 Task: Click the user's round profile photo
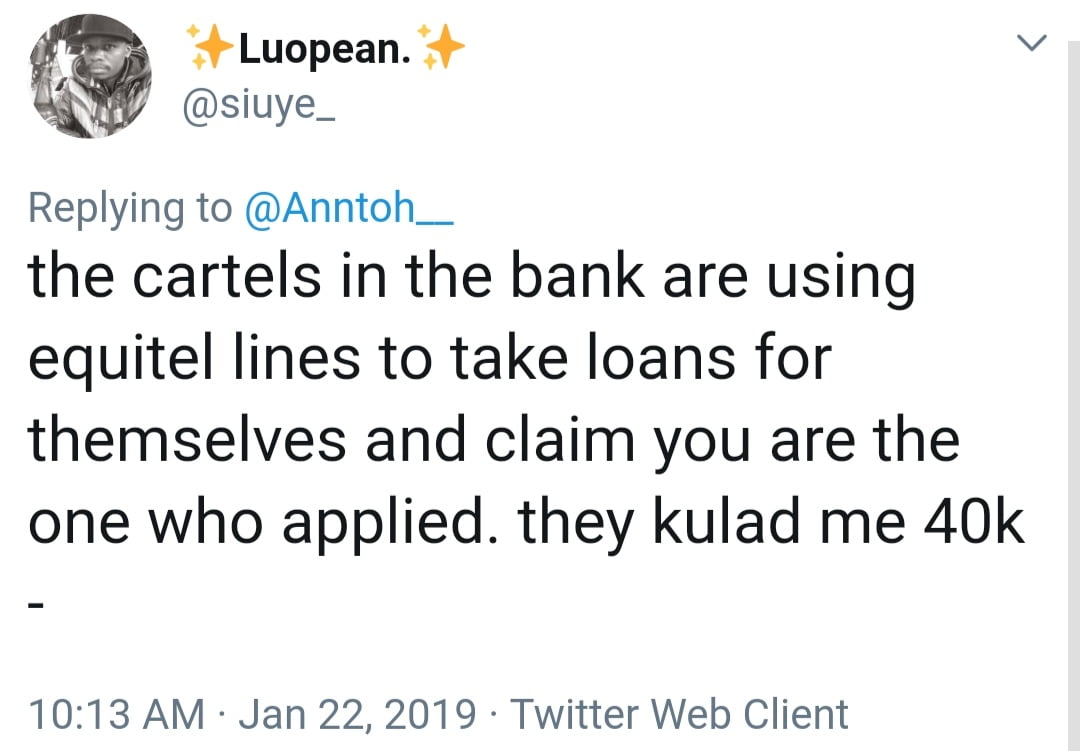pyautogui.click(x=91, y=76)
